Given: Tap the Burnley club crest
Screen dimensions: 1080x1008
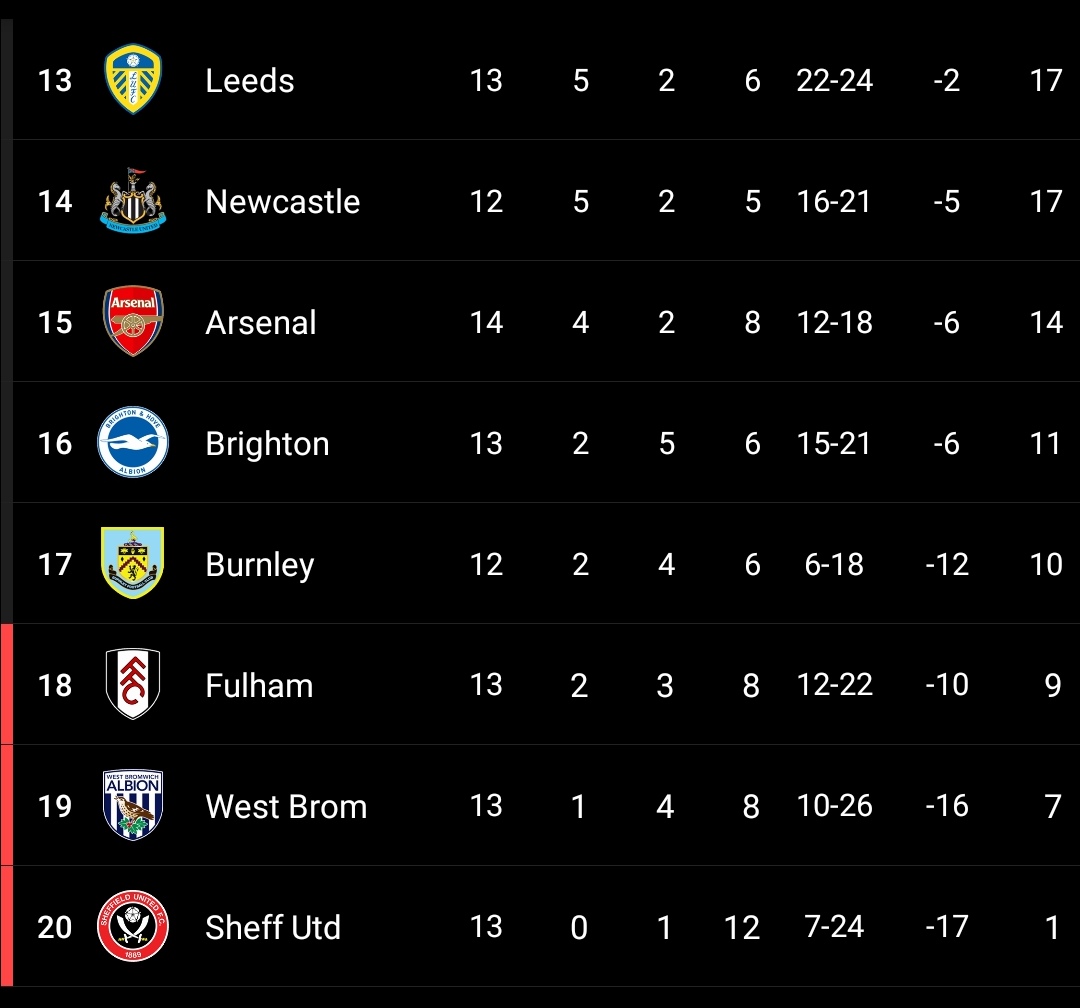Looking at the screenshot, I should 133,563.
